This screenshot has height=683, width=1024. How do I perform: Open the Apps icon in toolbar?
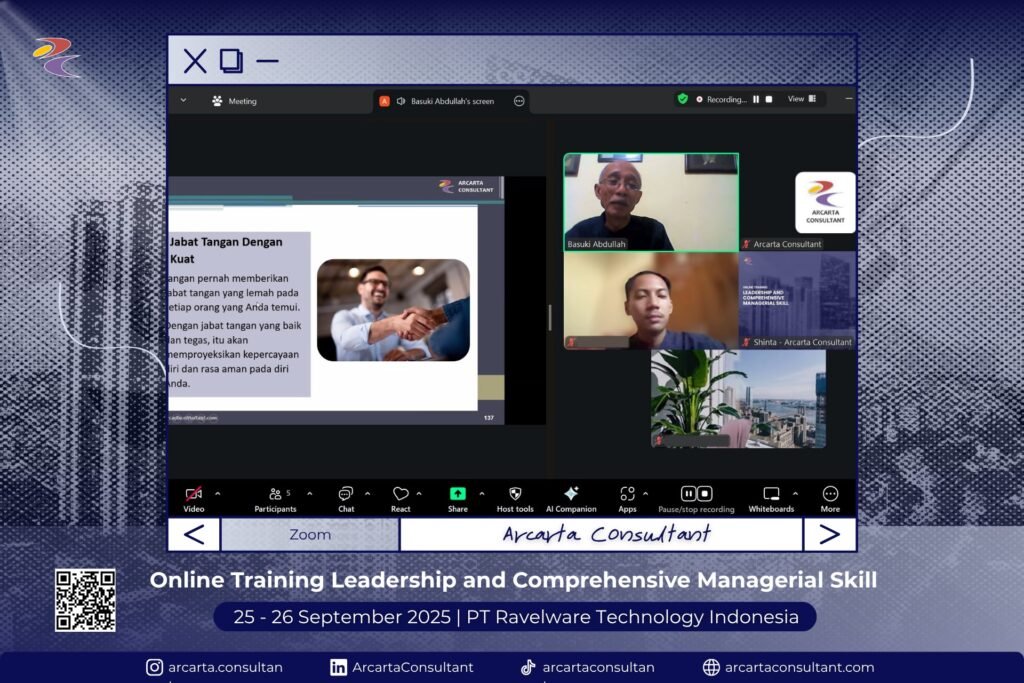[627, 494]
